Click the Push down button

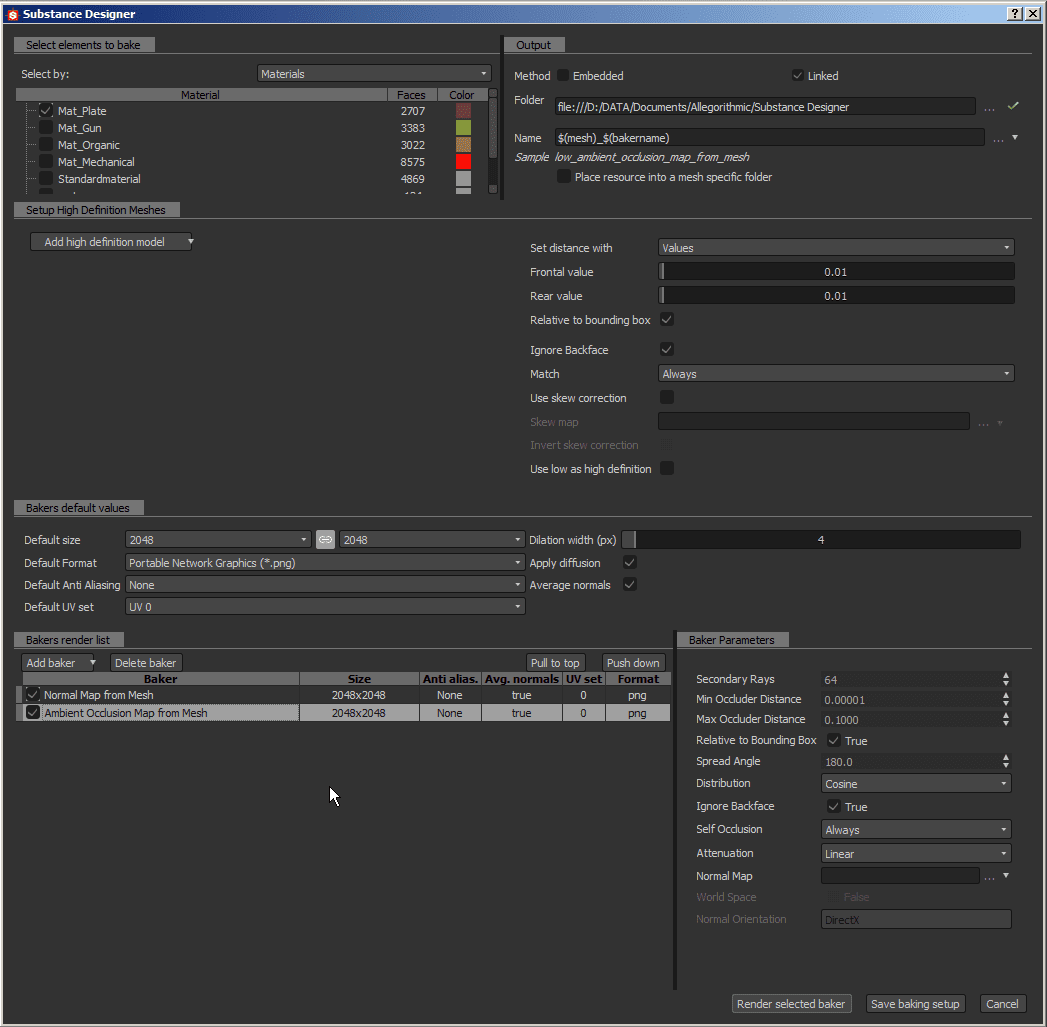pyautogui.click(x=633, y=662)
